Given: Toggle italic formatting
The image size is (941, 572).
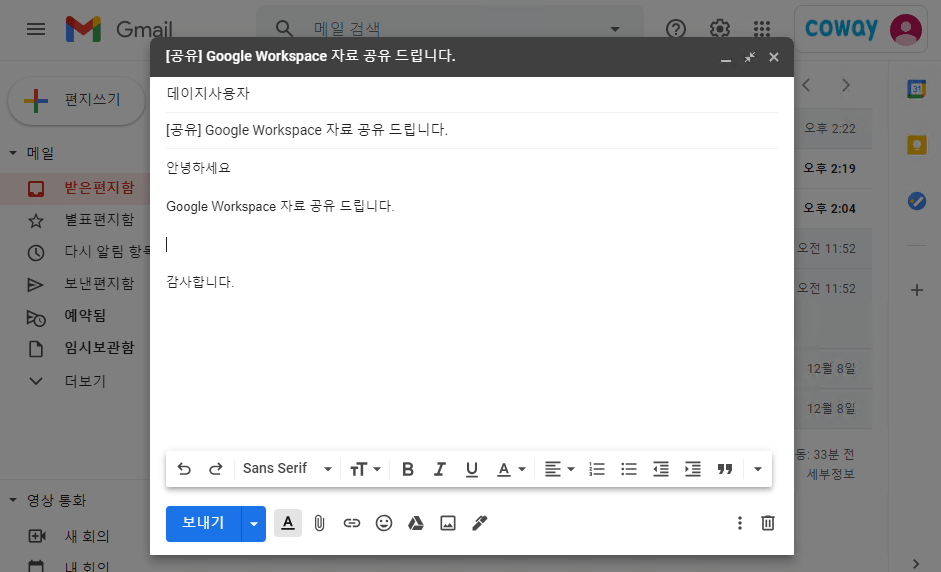Looking at the screenshot, I should [x=440, y=469].
